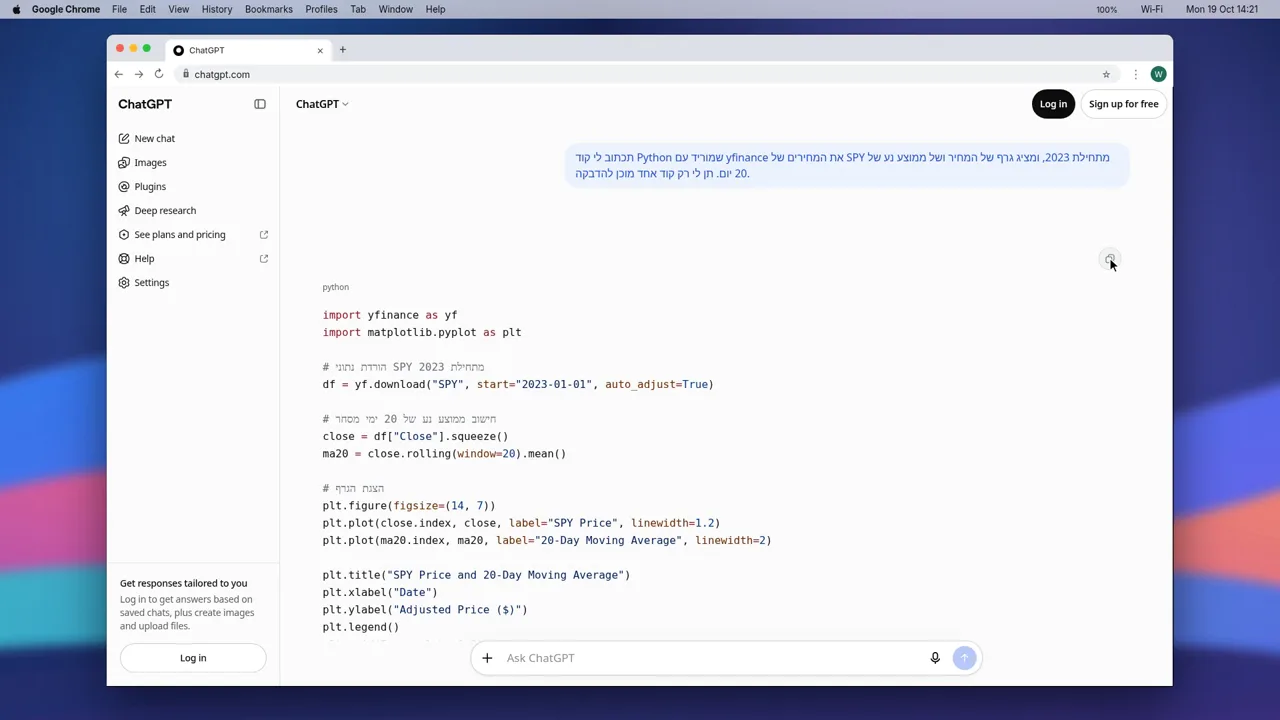Open Plugins in the sidebar
This screenshot has height=720, width=1280.
[150, 187]
